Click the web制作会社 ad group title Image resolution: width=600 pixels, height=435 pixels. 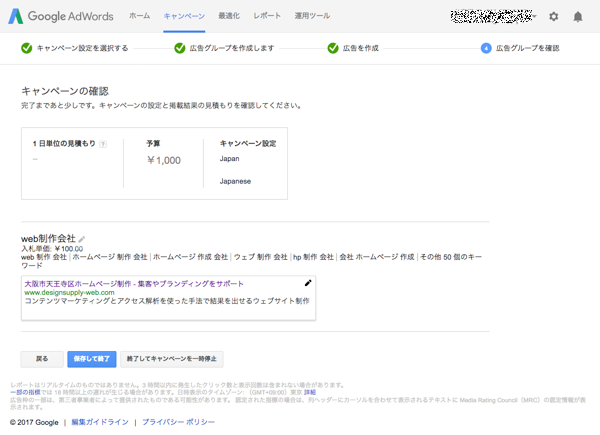pos(48,239)
